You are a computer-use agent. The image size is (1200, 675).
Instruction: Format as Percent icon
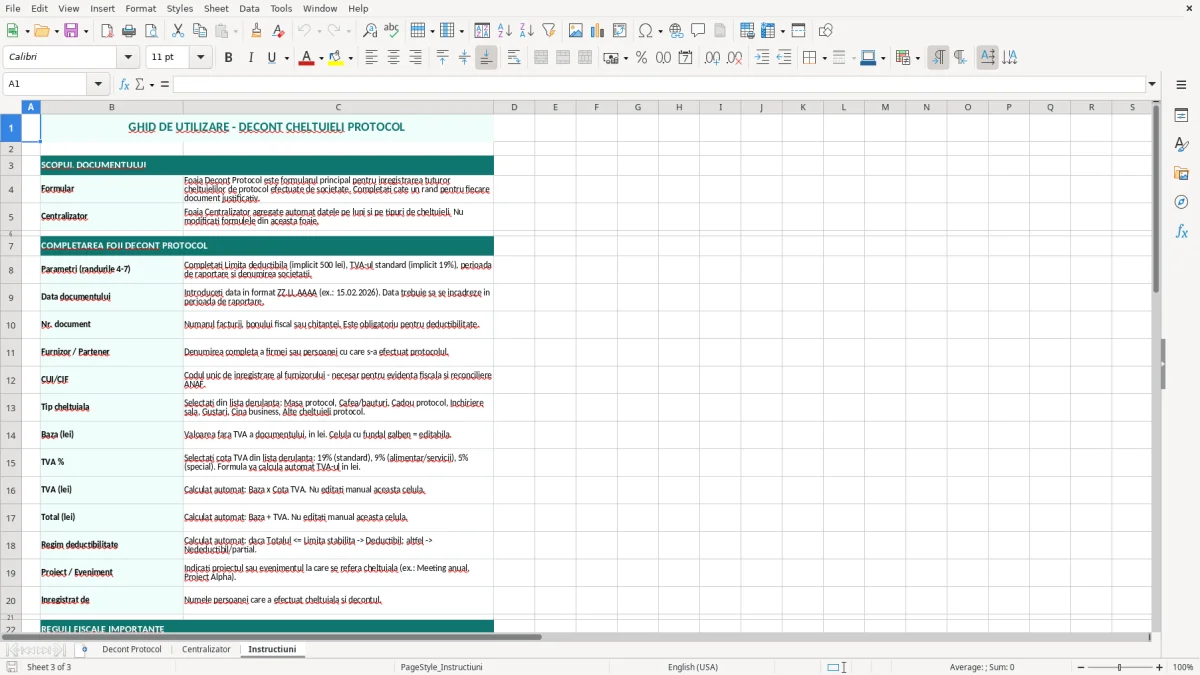point(641,58)
